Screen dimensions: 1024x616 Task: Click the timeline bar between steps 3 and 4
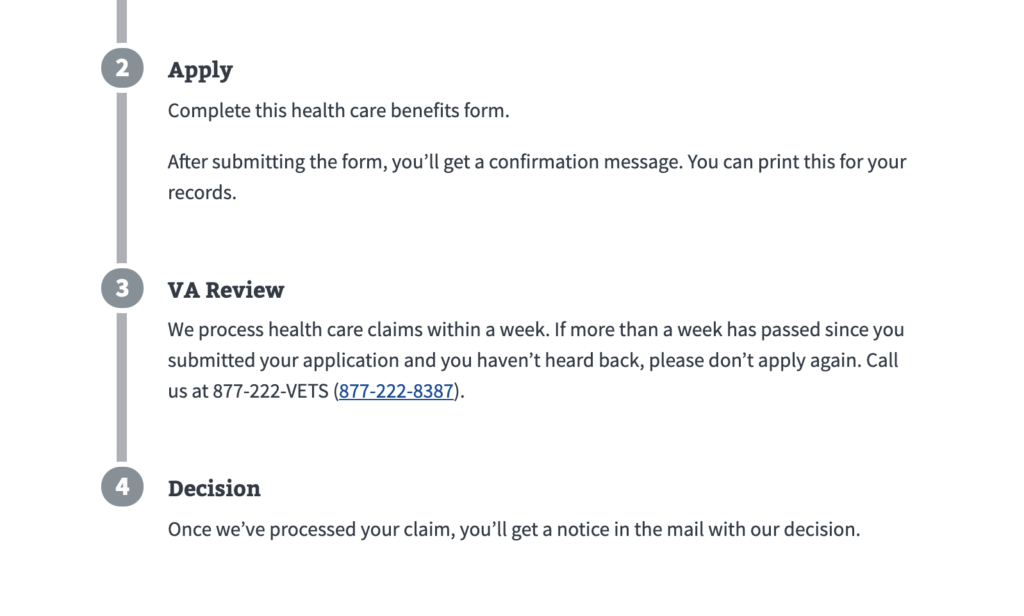[122, 388]
